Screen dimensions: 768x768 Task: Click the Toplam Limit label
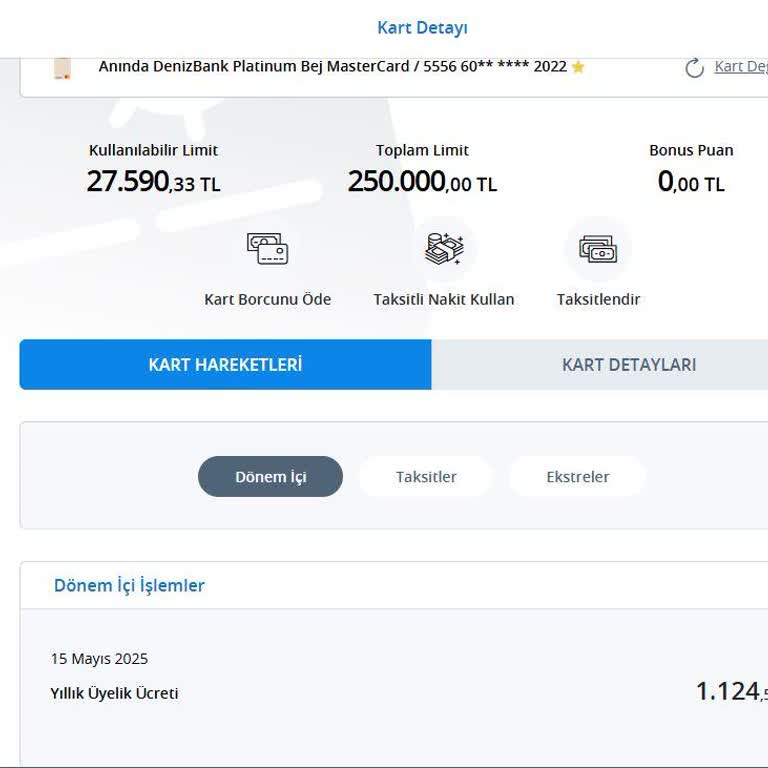(x=422, y=150)
